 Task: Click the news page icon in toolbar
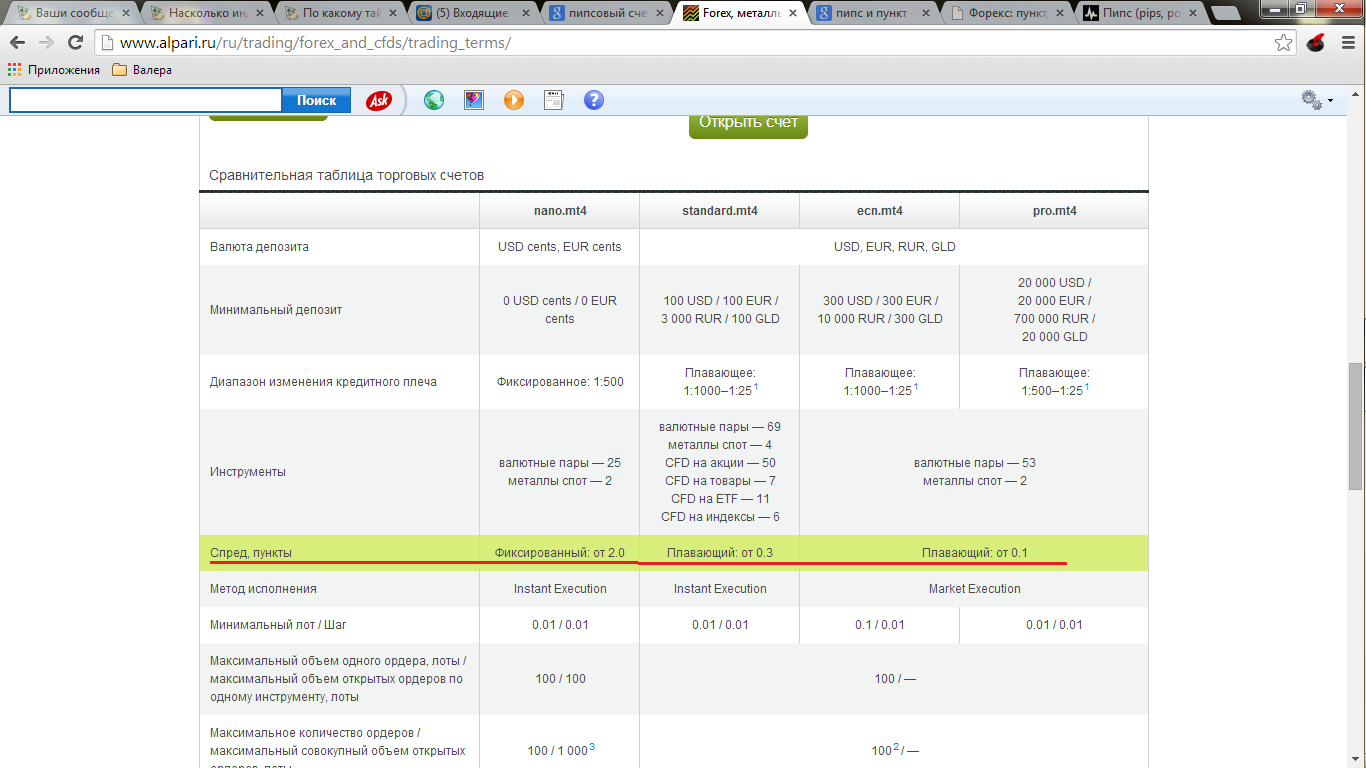[554, 100]
